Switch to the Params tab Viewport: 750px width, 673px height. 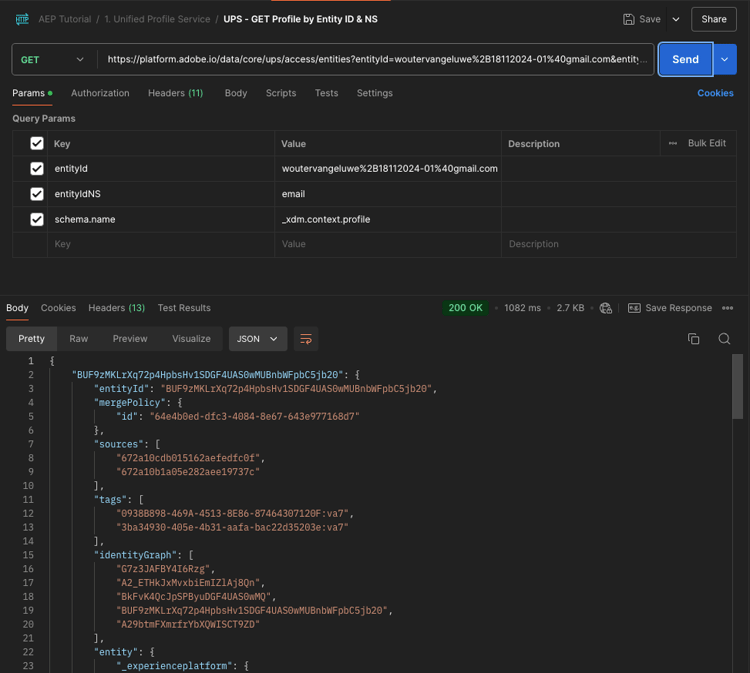[x=32, y=93]
